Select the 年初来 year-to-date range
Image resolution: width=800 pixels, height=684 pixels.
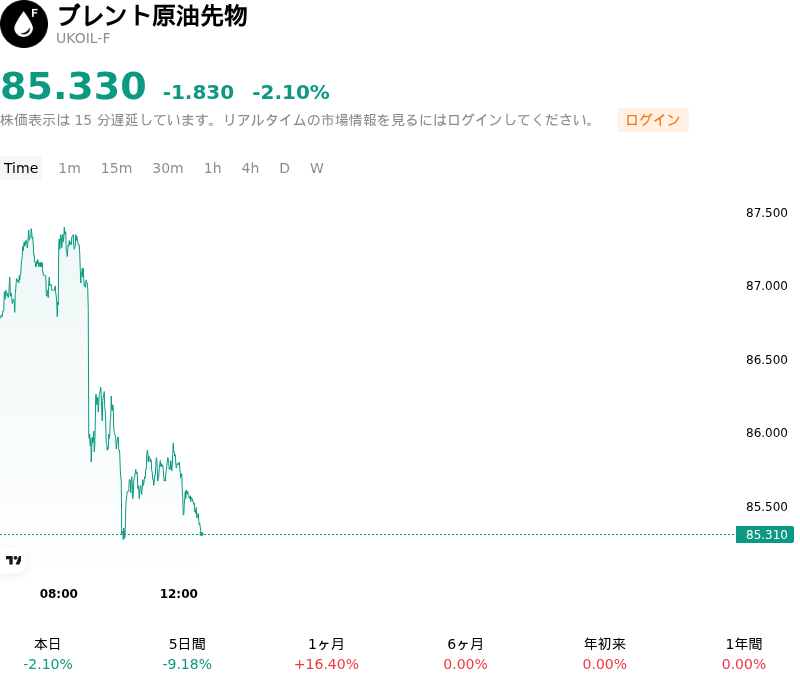click(605, 654)
